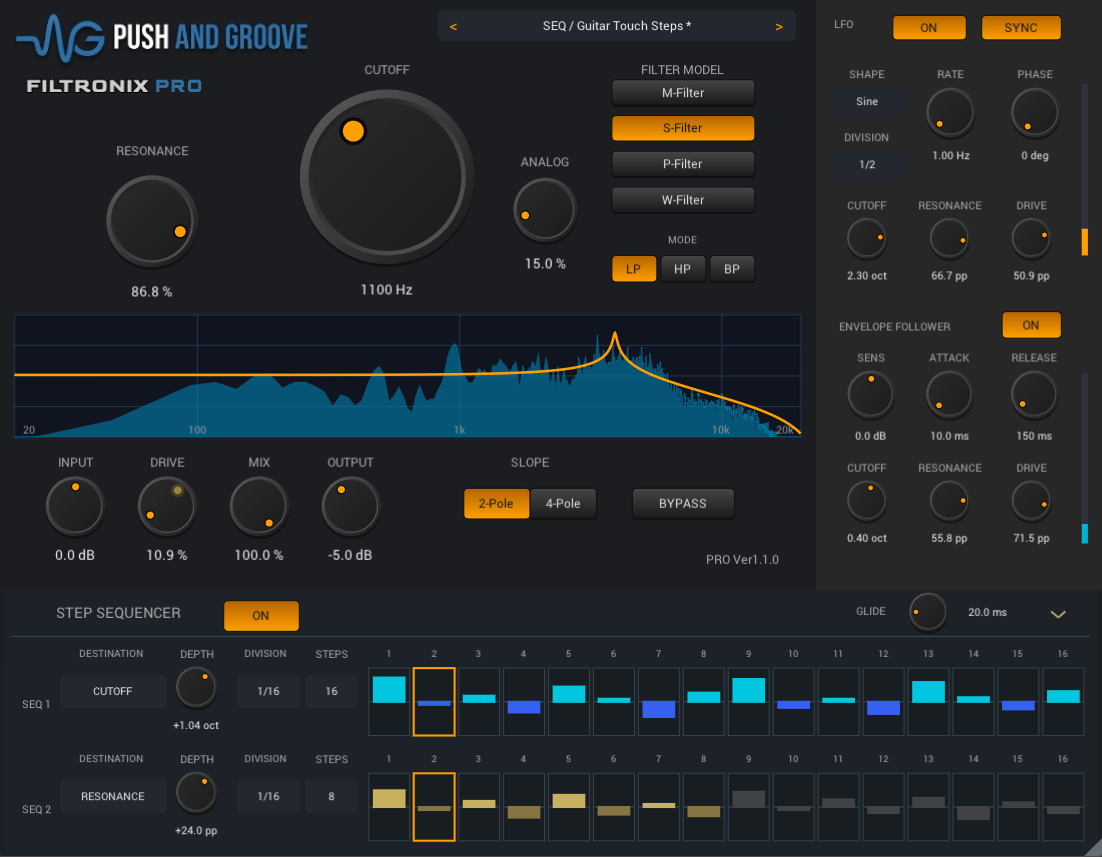Image resolution: width=1102 pixels, height=857 pixels.
Task: Open SEQ 2 destination RESONANCE dropdown
Action: tap(113, 797)
